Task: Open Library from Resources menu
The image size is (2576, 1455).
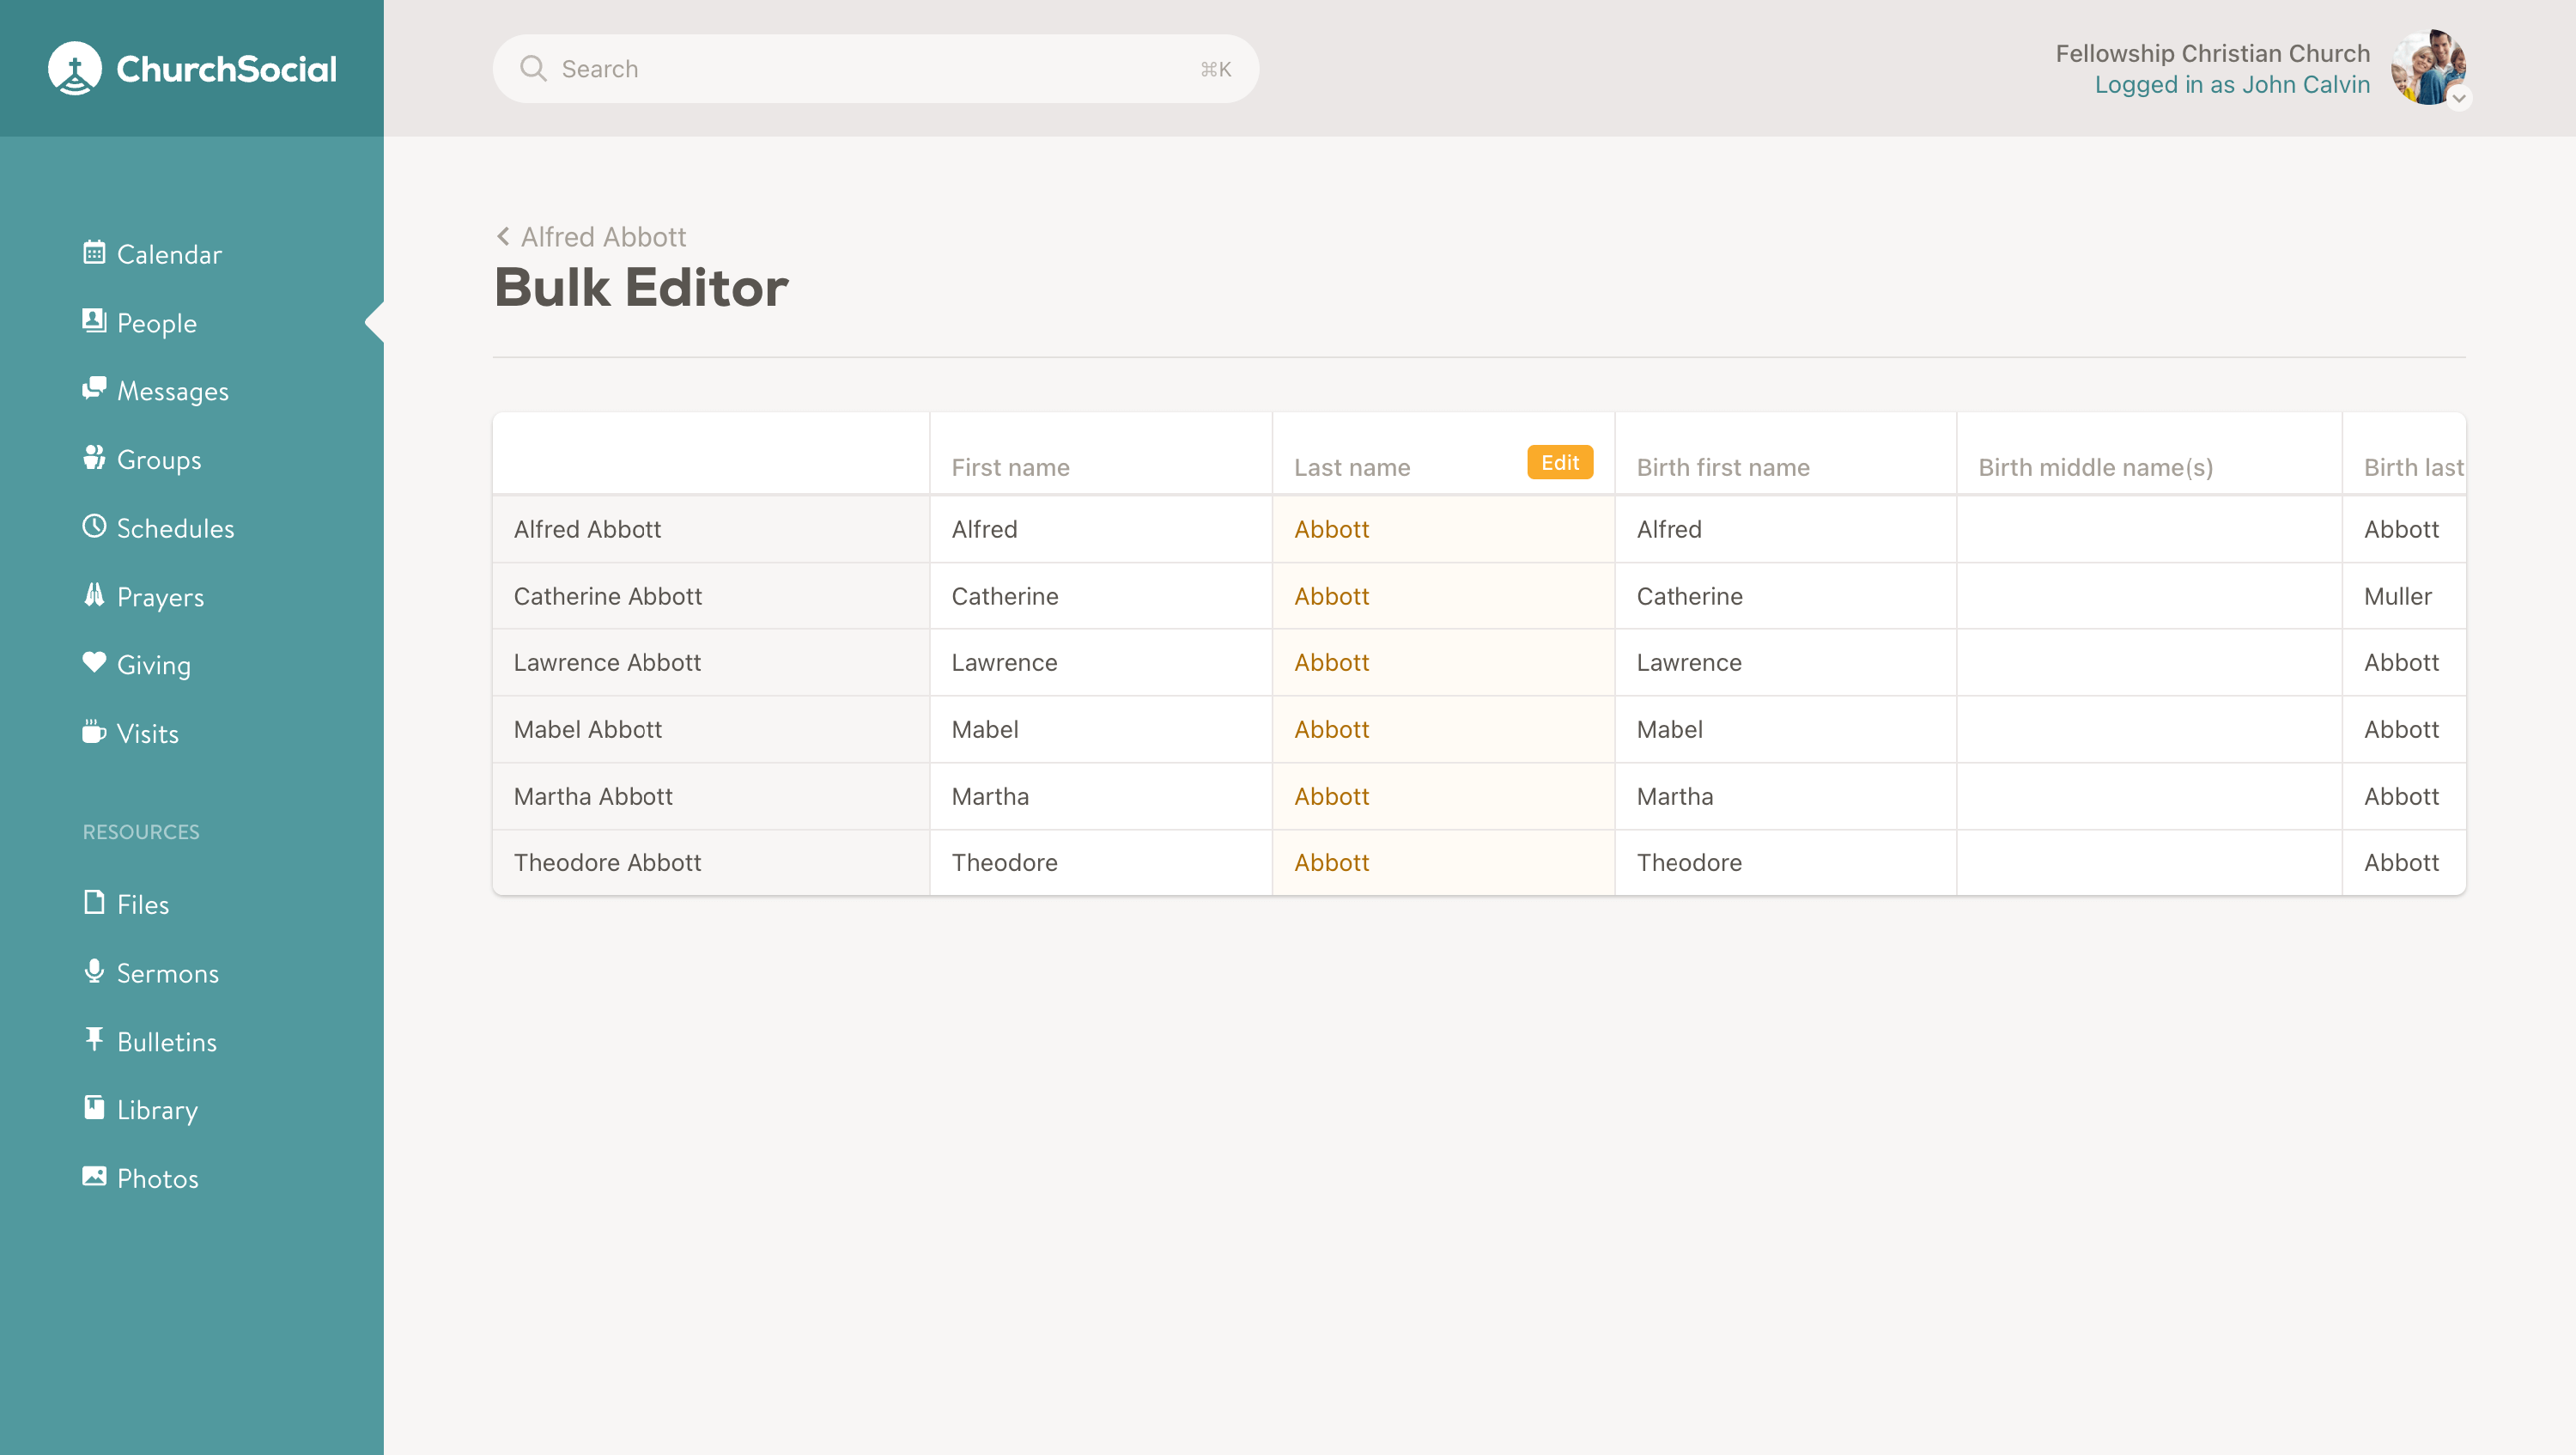Action: click(x=156, y=1110)
